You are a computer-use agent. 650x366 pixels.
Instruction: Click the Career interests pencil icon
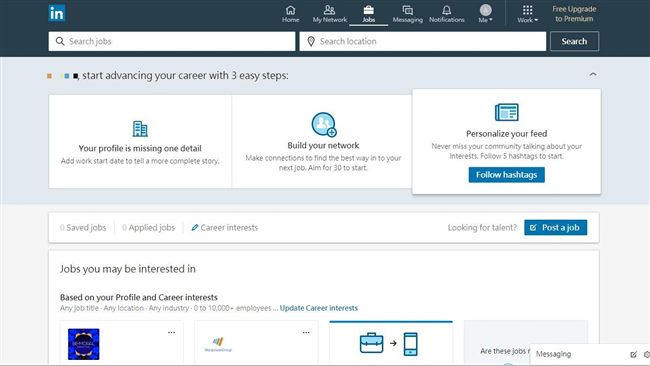194,228
